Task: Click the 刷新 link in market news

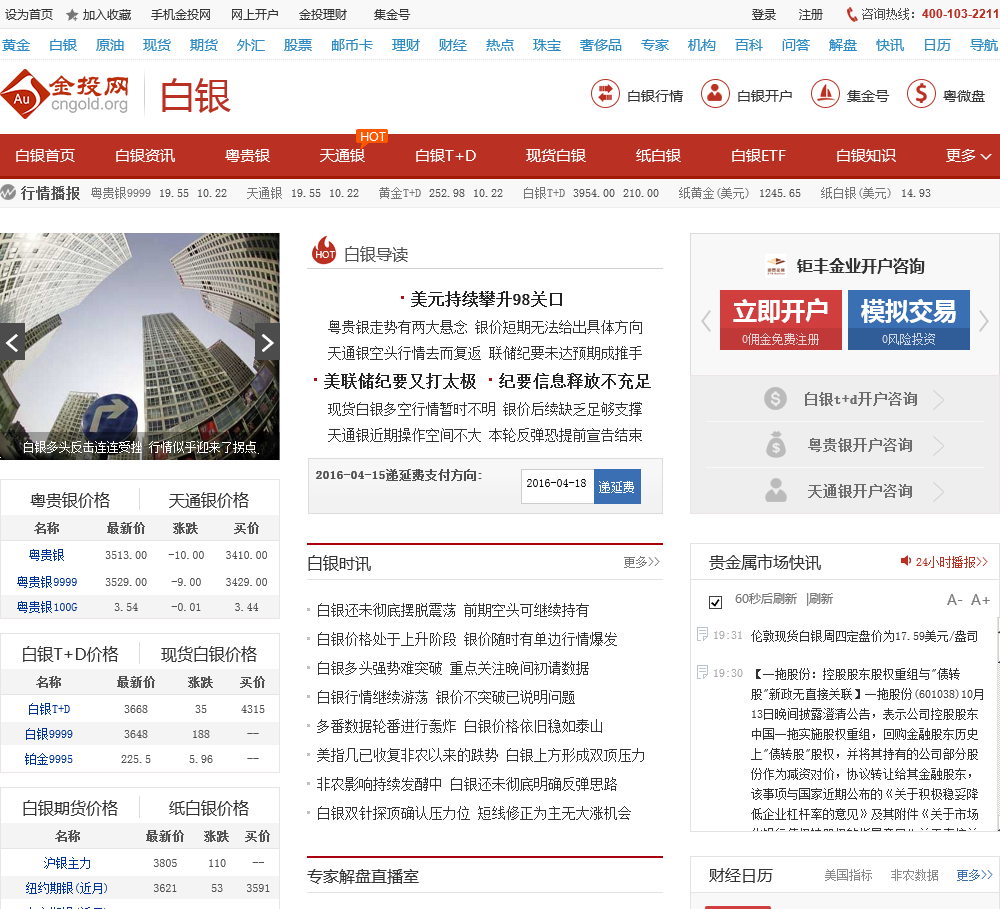Action: [x=821, y=599]
